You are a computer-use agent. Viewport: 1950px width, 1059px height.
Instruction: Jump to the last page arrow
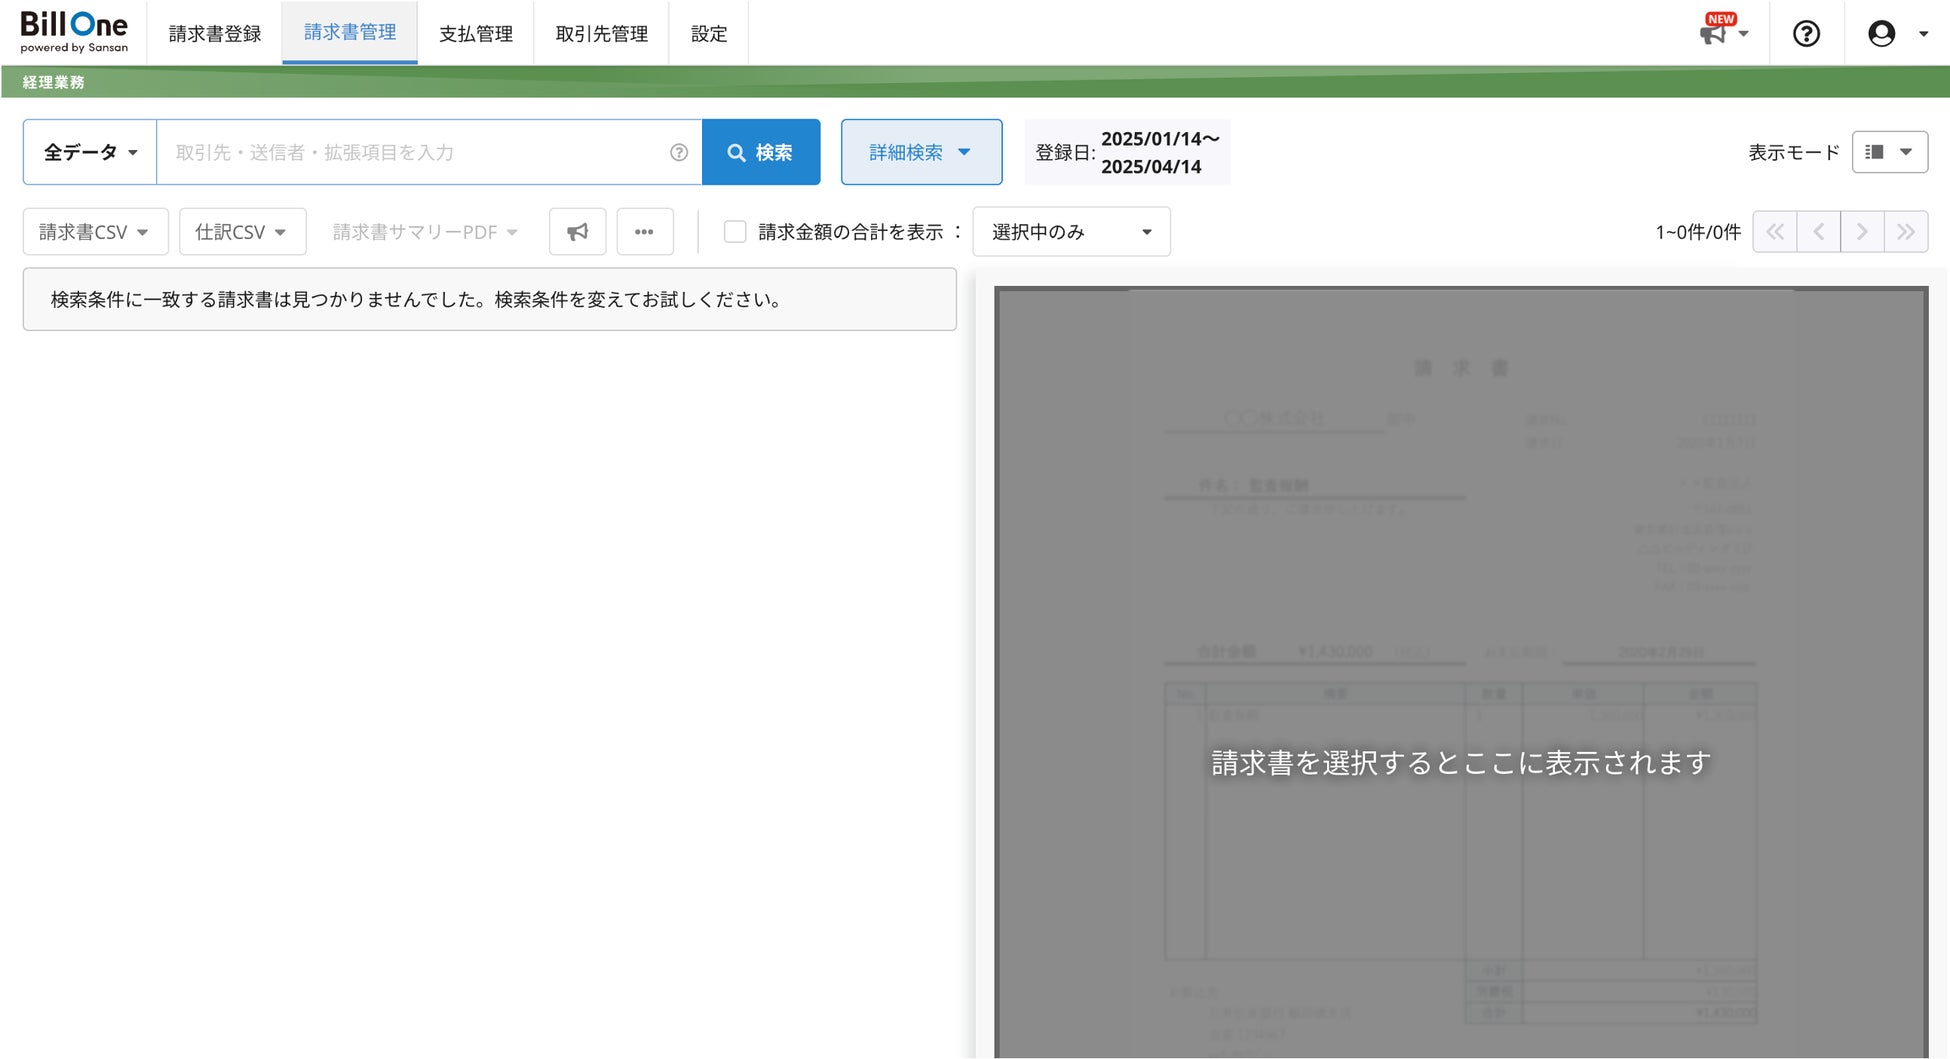click(x=1906, y=232)
